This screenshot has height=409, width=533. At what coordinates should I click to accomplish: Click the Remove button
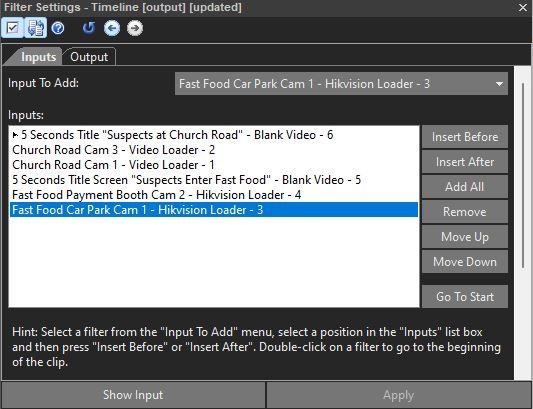(465, 212)
